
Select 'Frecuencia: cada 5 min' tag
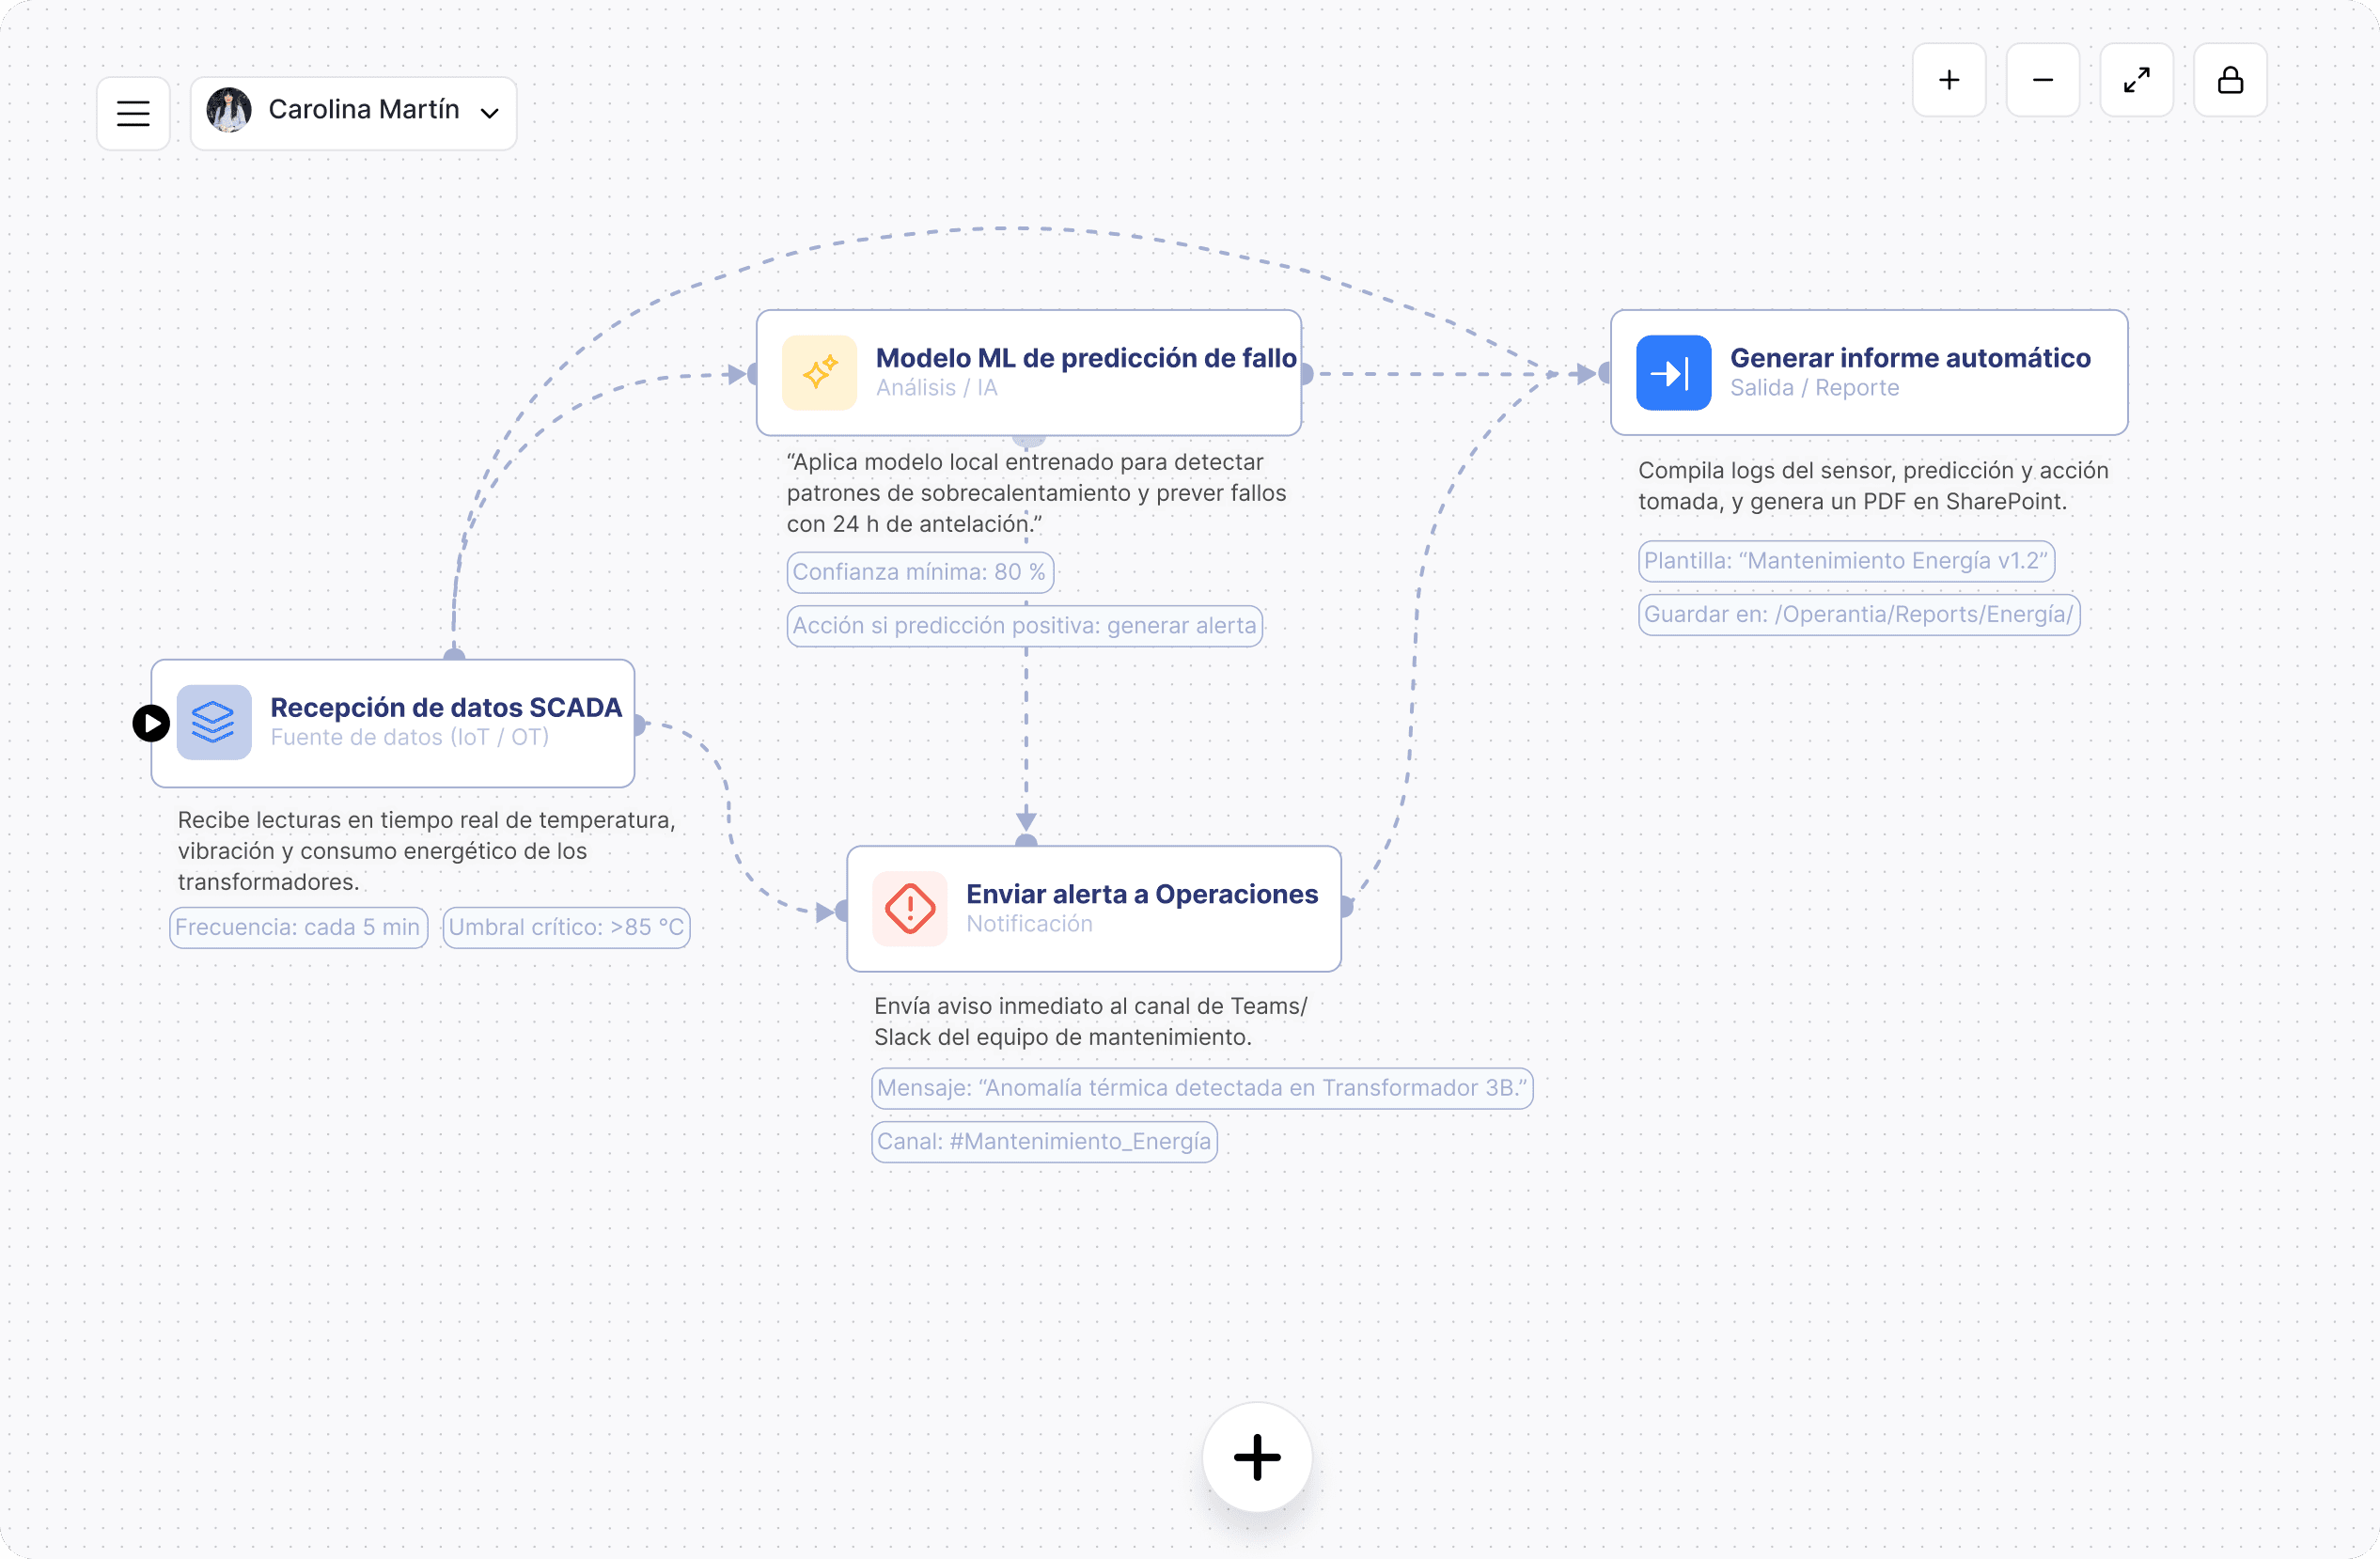[298, 927]
